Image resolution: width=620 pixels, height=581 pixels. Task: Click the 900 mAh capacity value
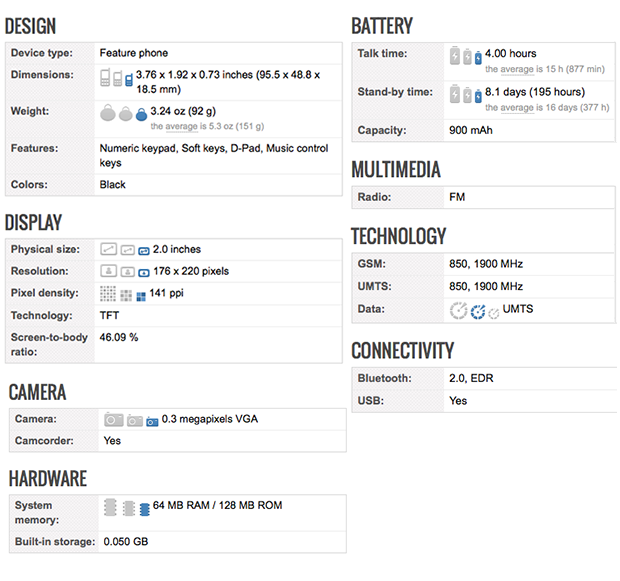click(473, 130)
